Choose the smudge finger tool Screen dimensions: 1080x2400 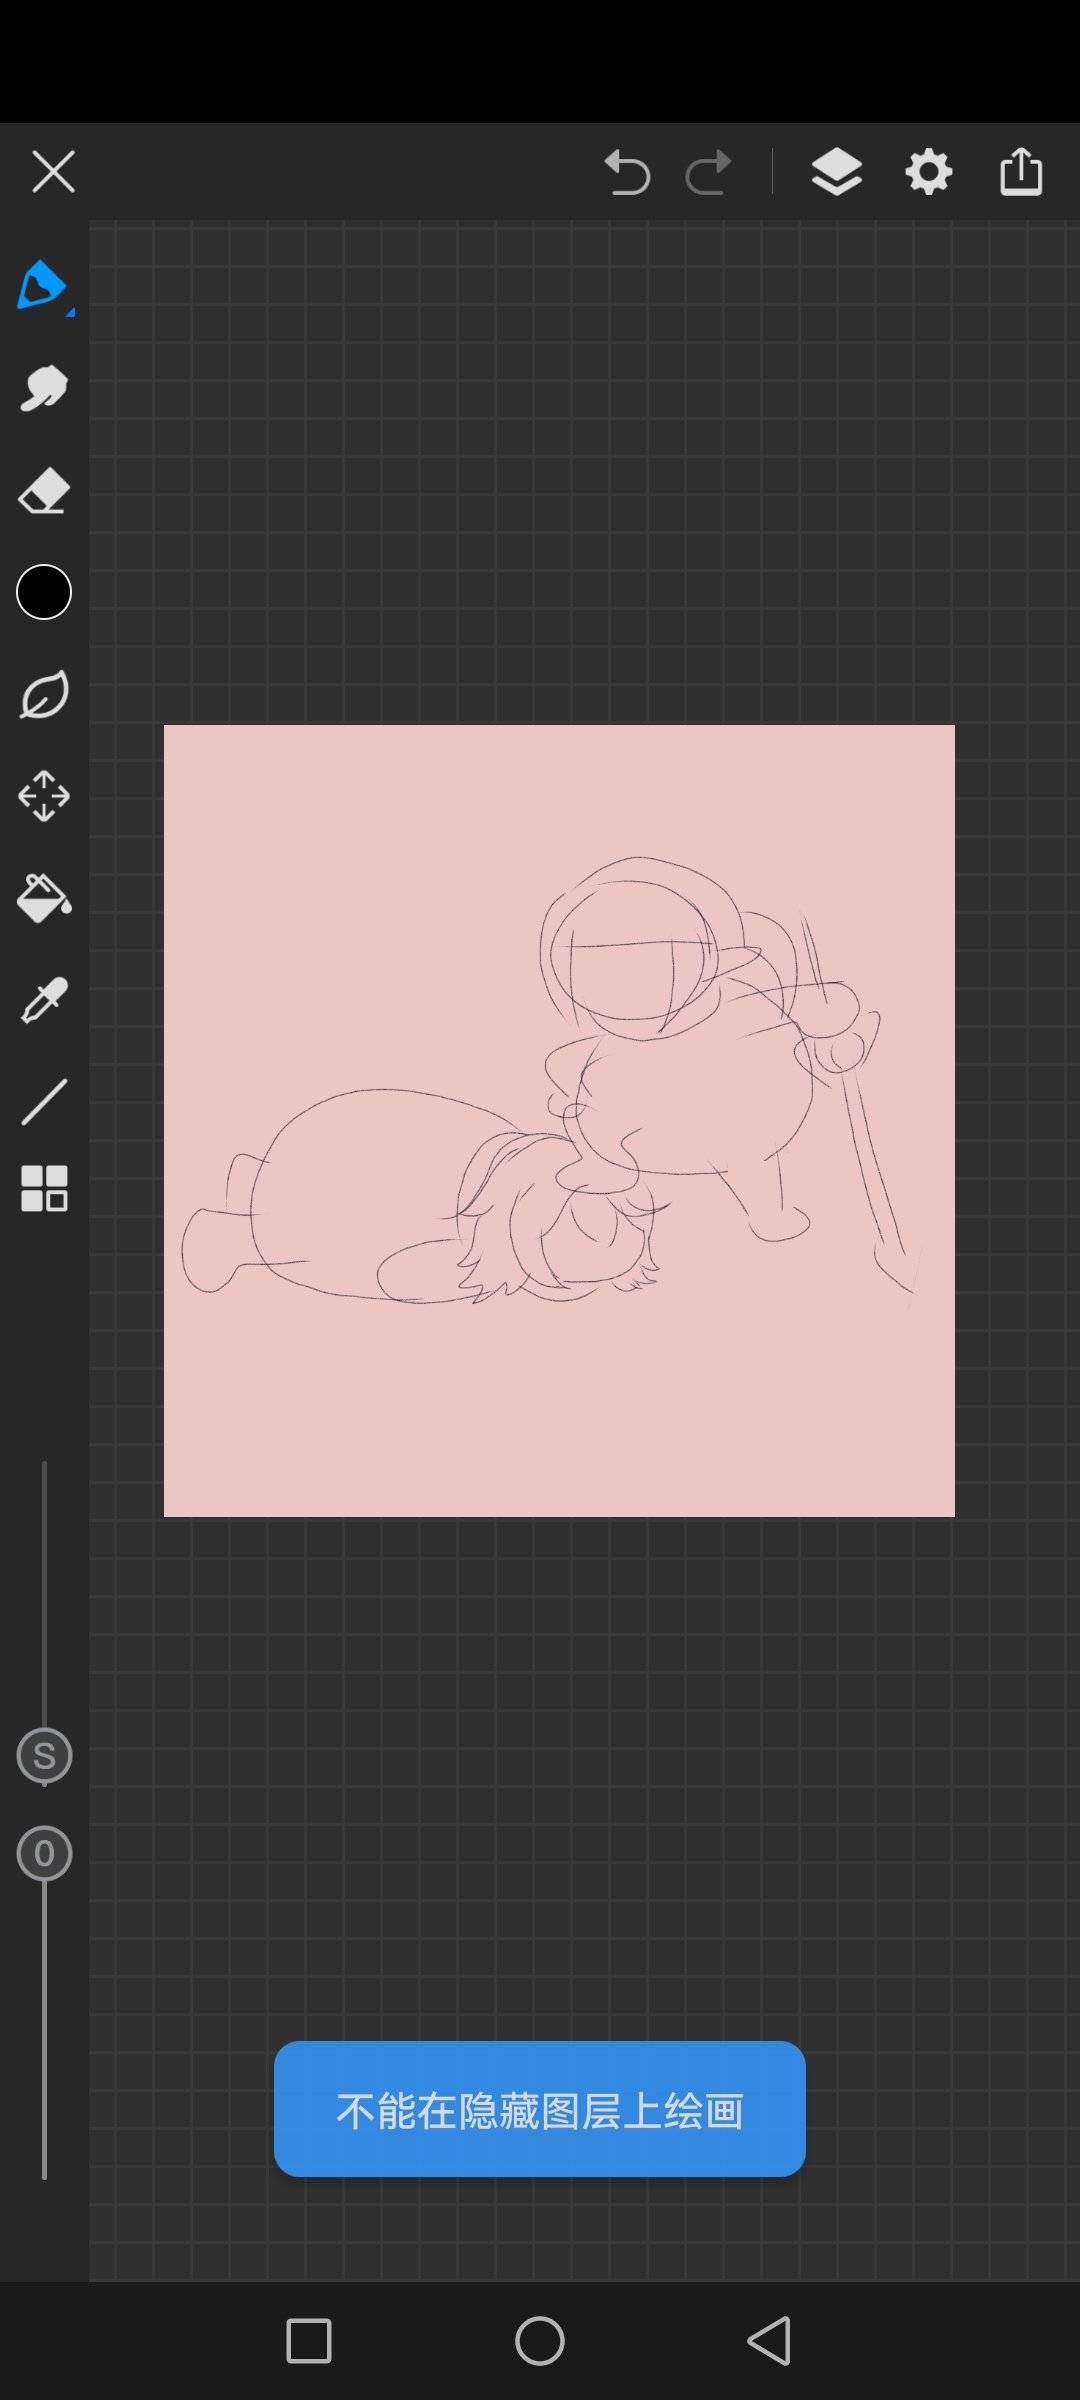[44, 388]
